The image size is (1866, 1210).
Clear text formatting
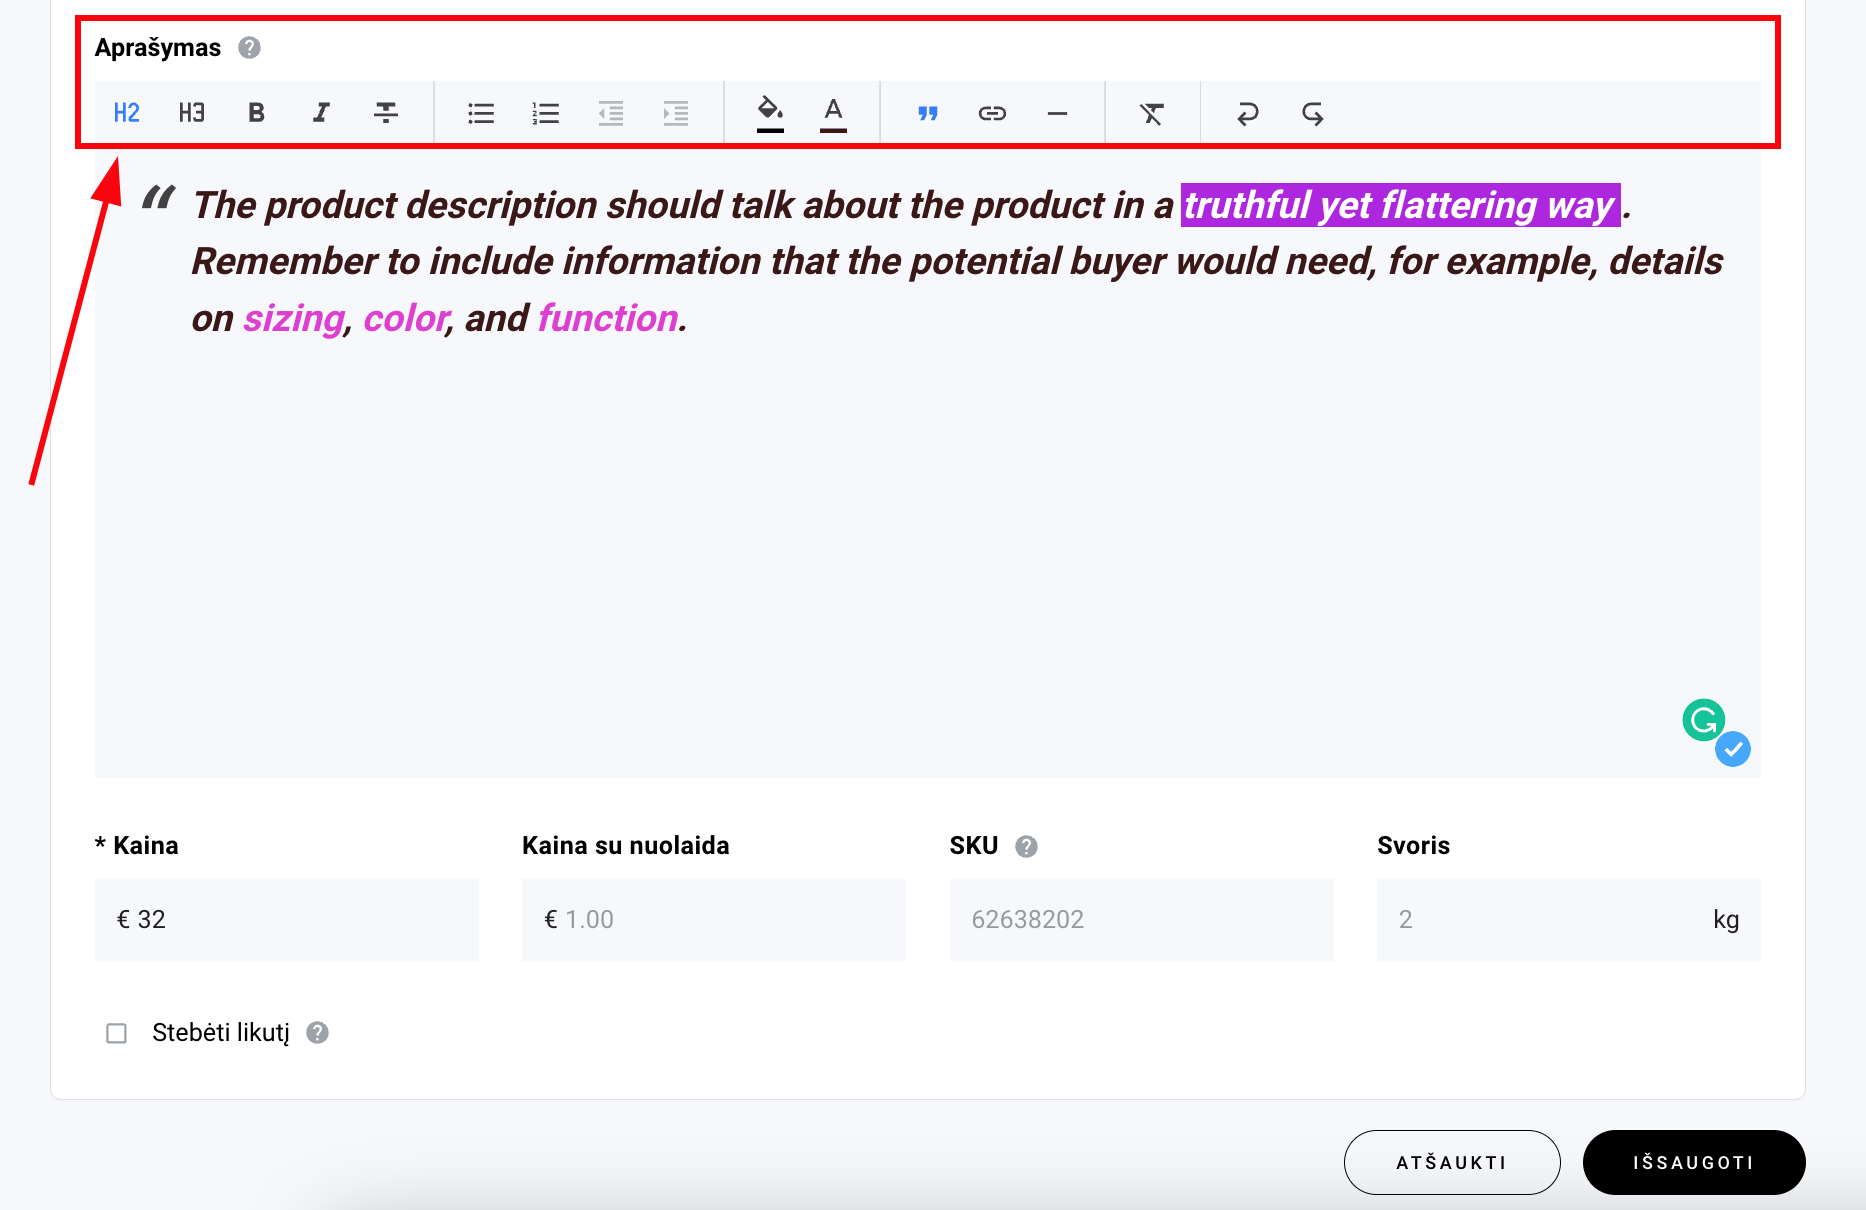(1152, 113)
